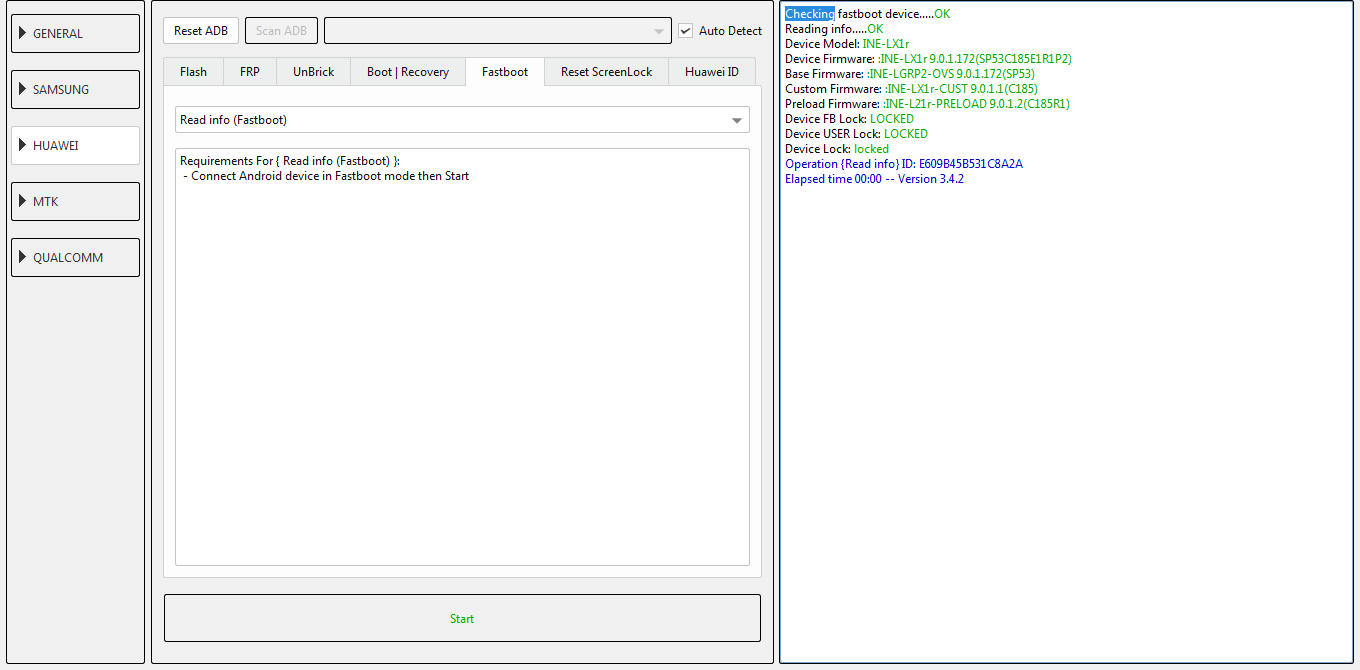Open the Read info (Fastboot) operation dropdown

pyautogui.click(x=737, y=120)
